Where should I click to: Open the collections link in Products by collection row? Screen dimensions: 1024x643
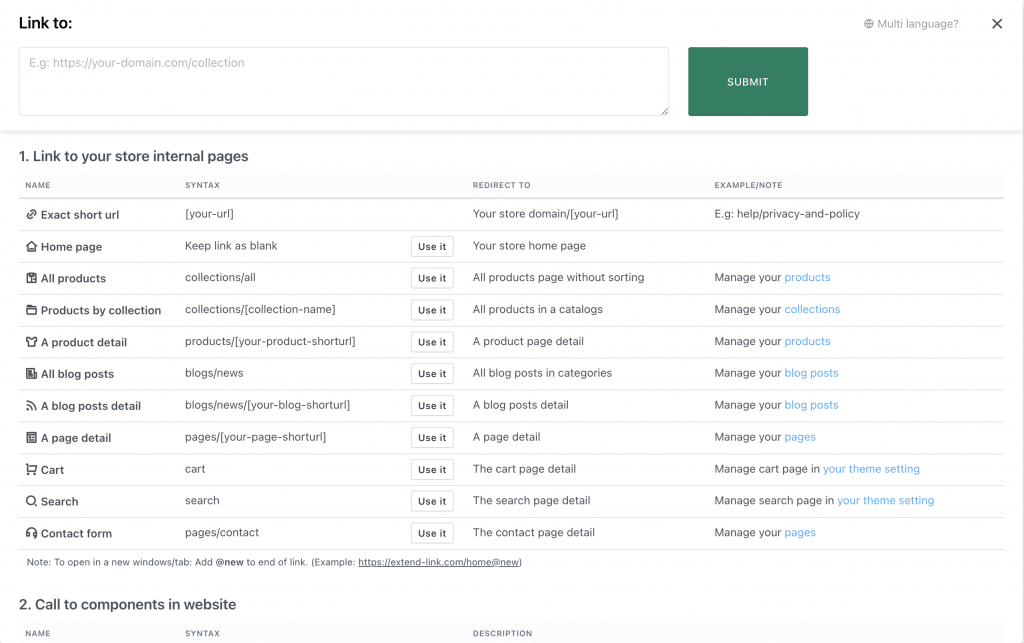(x=812, y=309)
